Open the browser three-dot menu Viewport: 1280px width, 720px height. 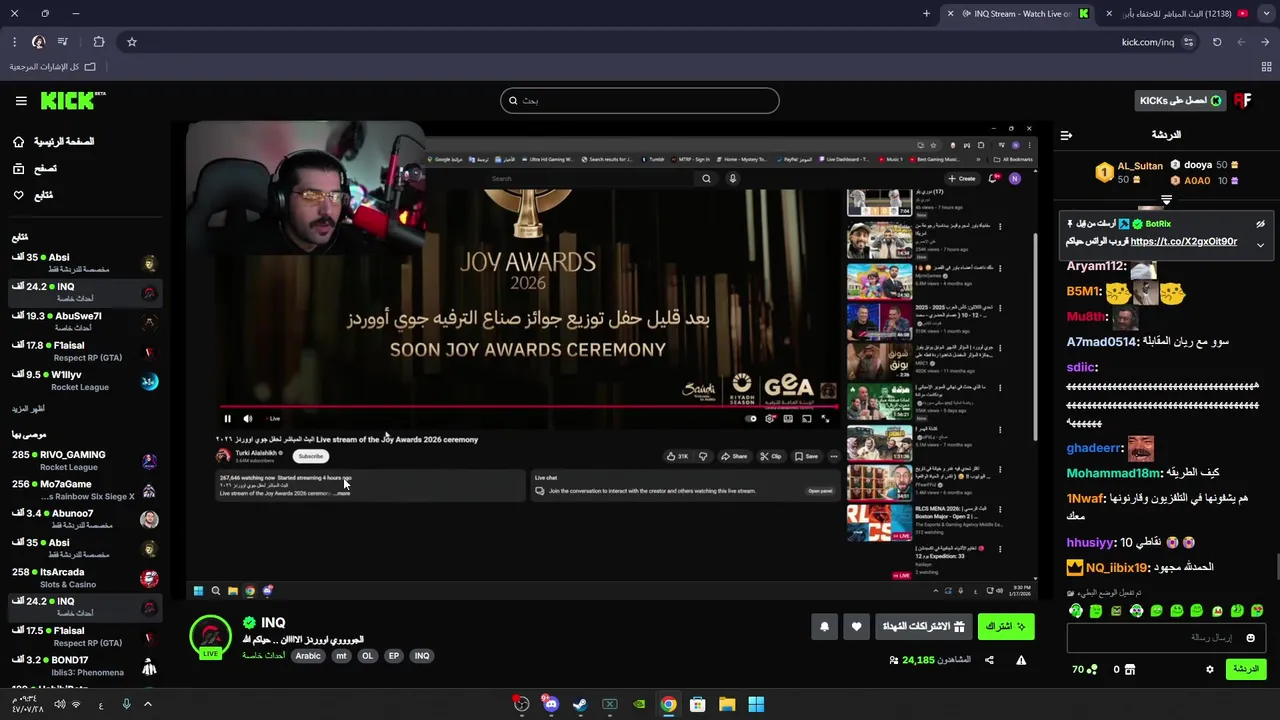(14, 42)
